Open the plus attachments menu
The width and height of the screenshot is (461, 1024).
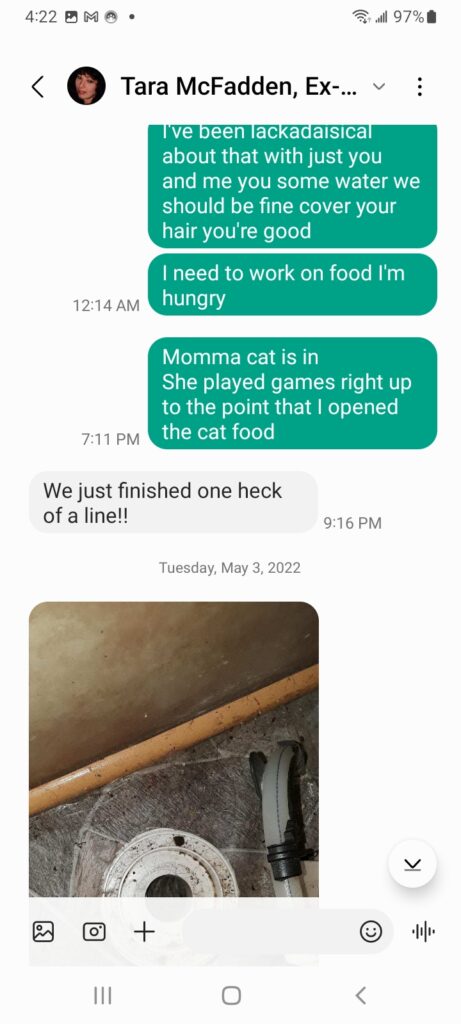[x=144, y=931]
